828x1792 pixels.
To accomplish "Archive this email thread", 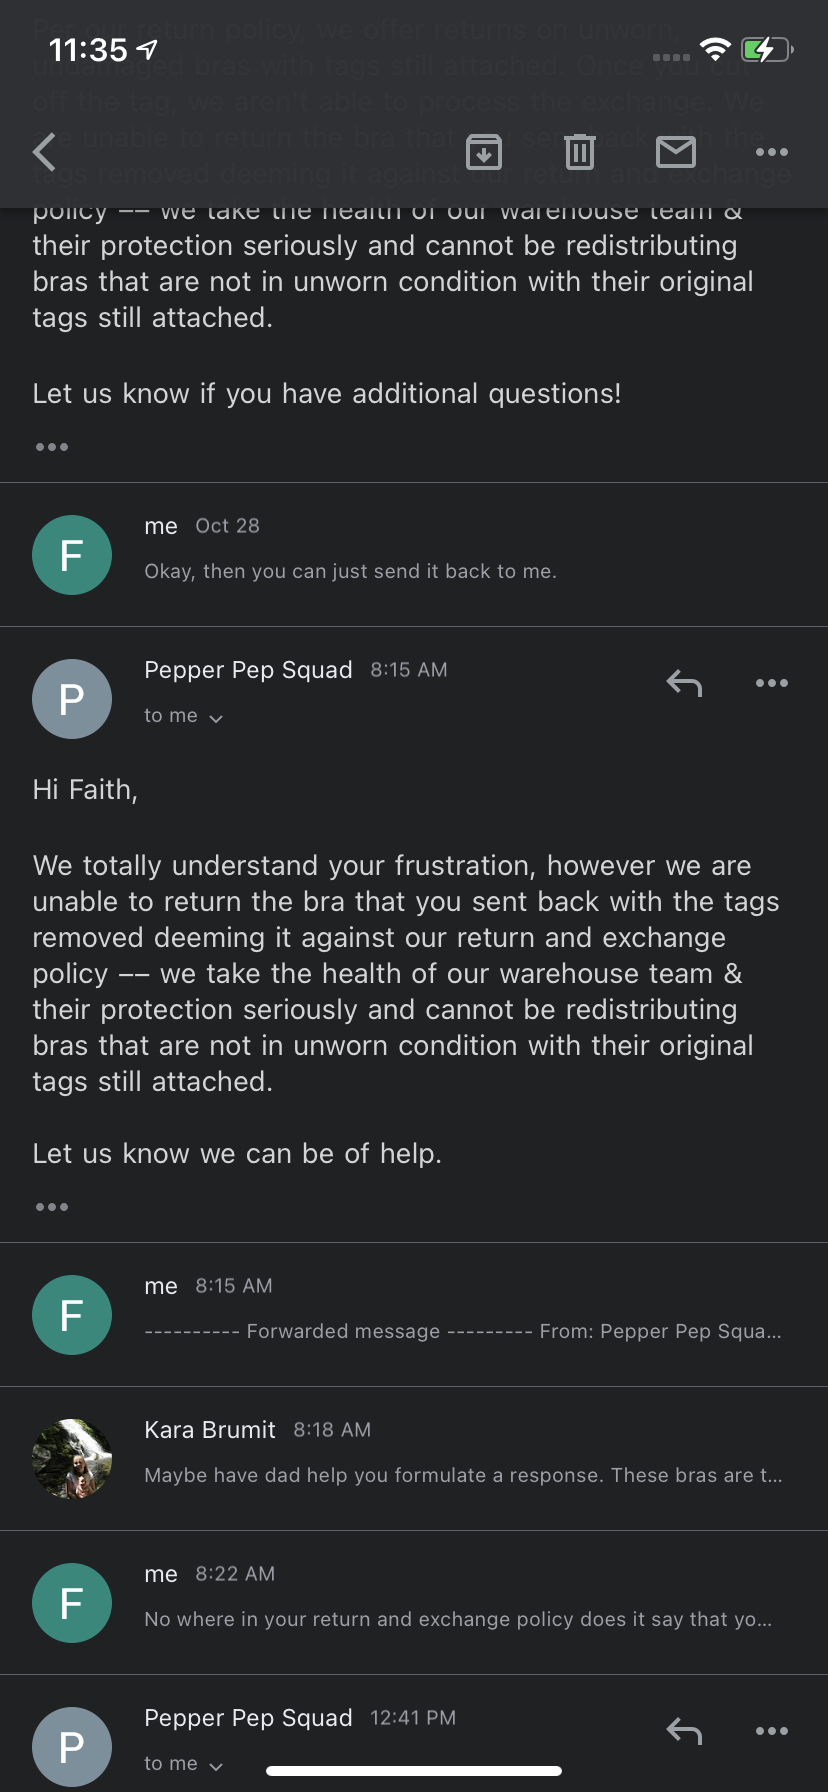I will [484, 152].
